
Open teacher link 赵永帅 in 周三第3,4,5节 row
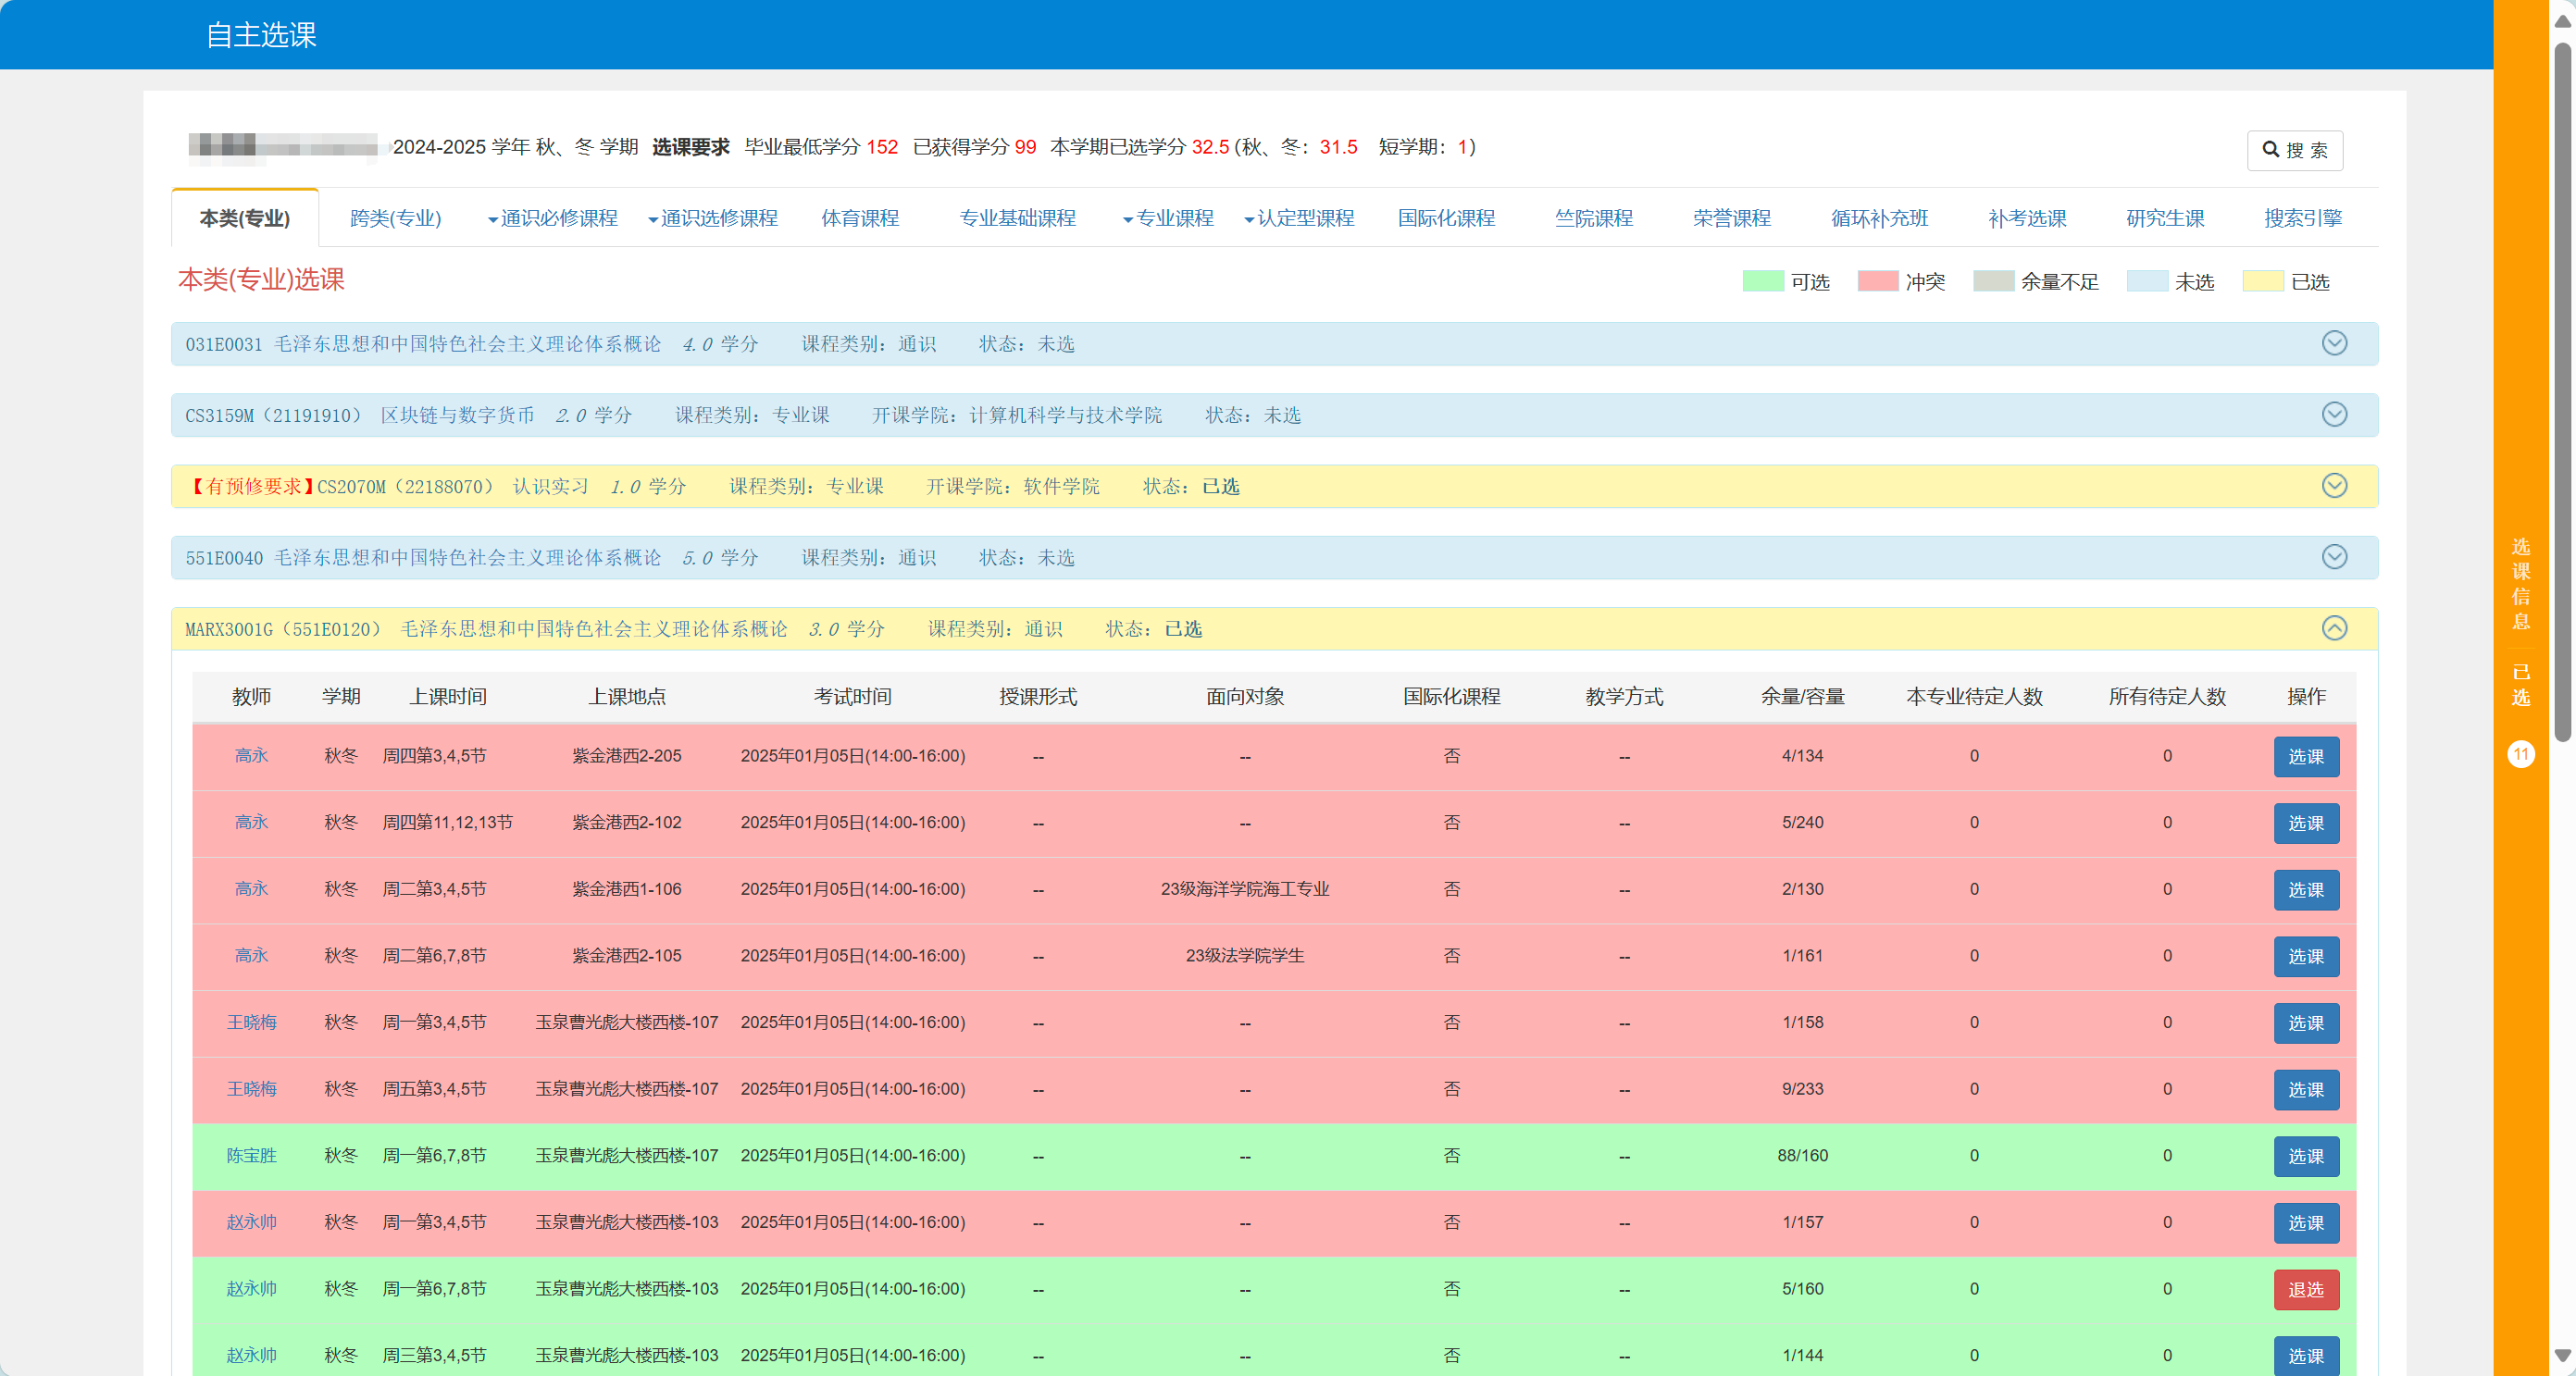tap(251, 1356)
